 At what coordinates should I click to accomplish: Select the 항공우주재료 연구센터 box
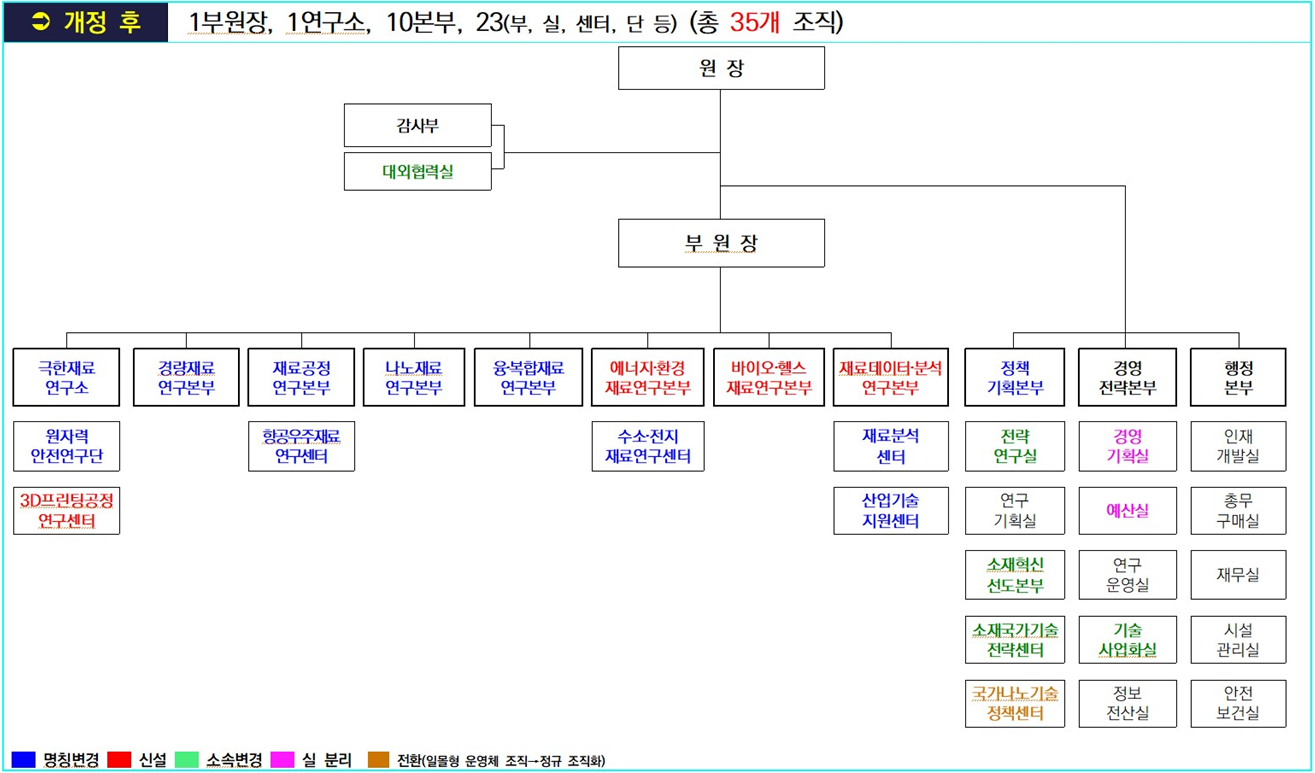tap(302, 446)
